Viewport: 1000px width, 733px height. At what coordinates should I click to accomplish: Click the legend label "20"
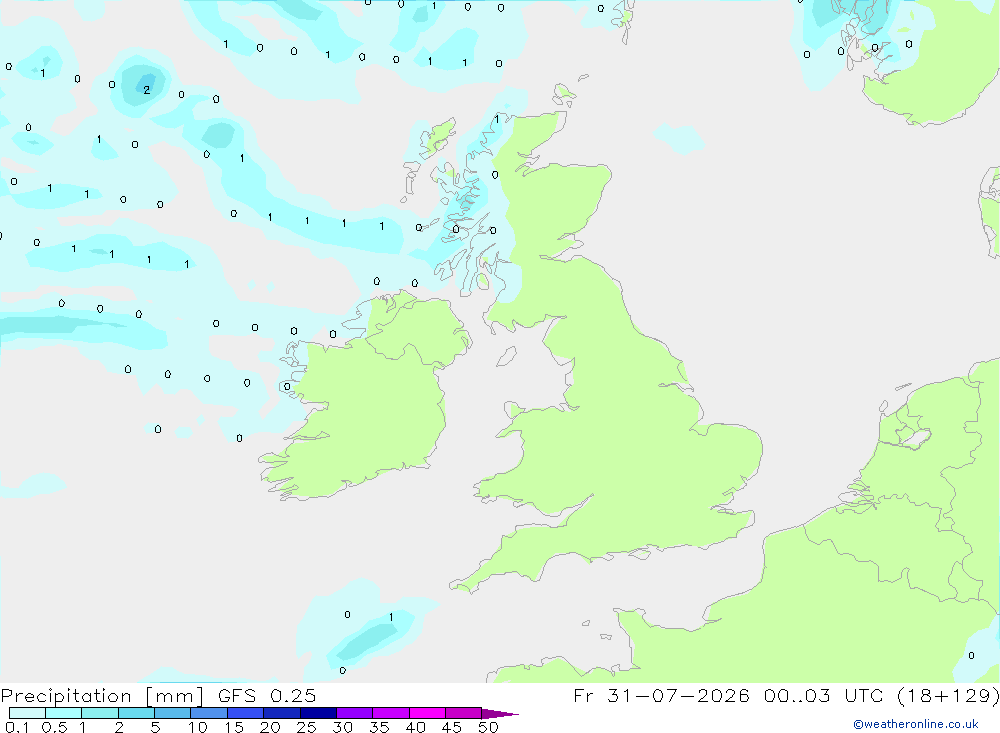270,727
